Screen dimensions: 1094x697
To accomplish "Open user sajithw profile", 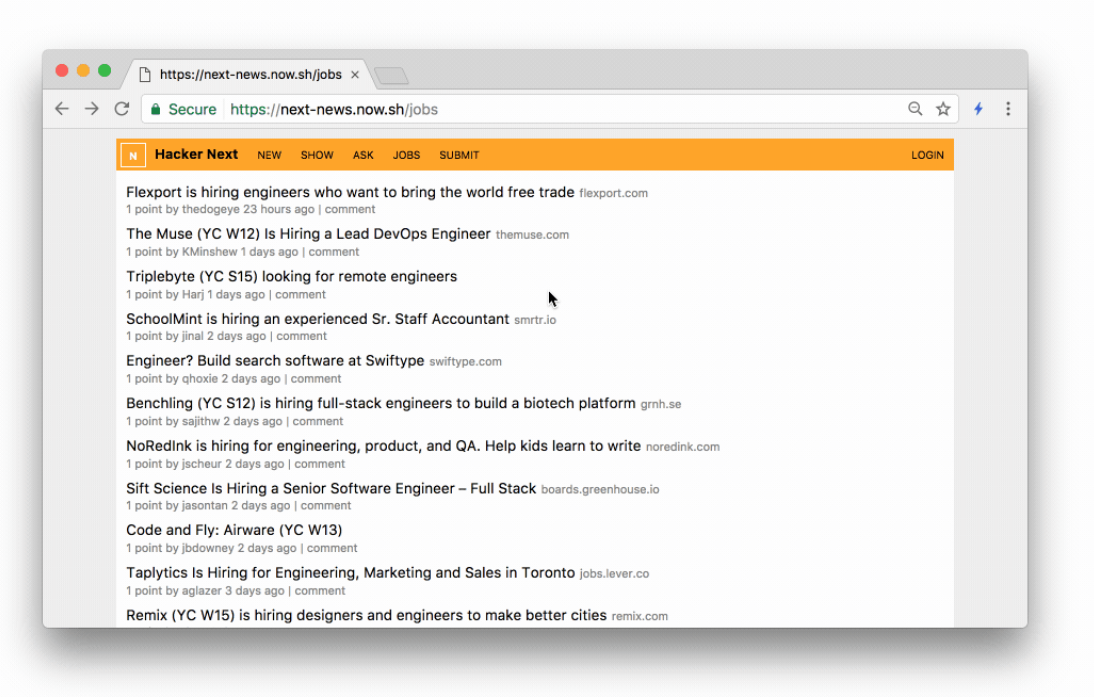I will 201,421.
